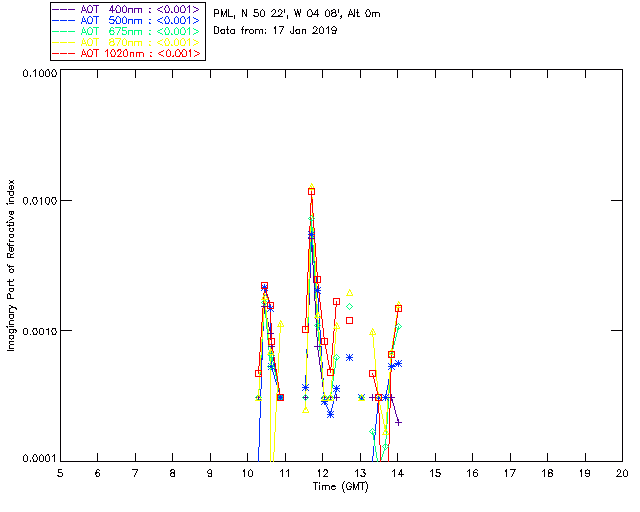Click the purple plus marker at time 14
640x512 pixels.
(x=399, y=423)
